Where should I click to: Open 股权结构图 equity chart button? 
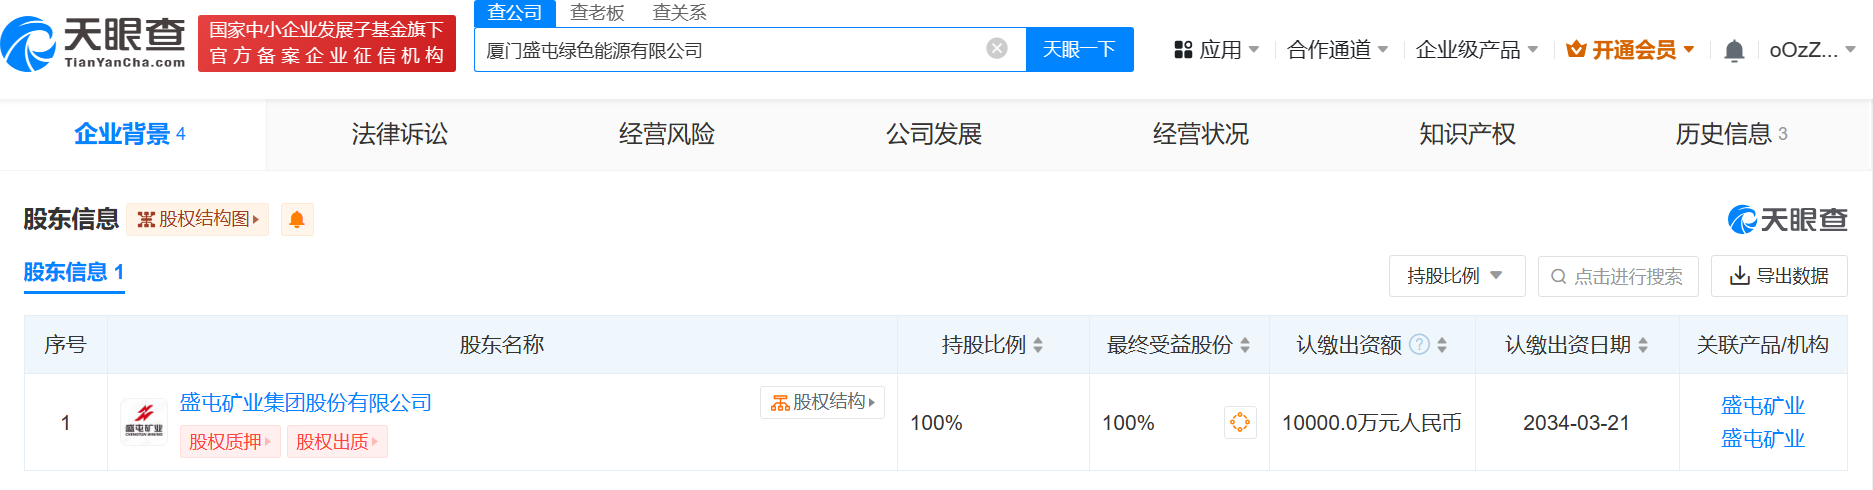(198, 220)
